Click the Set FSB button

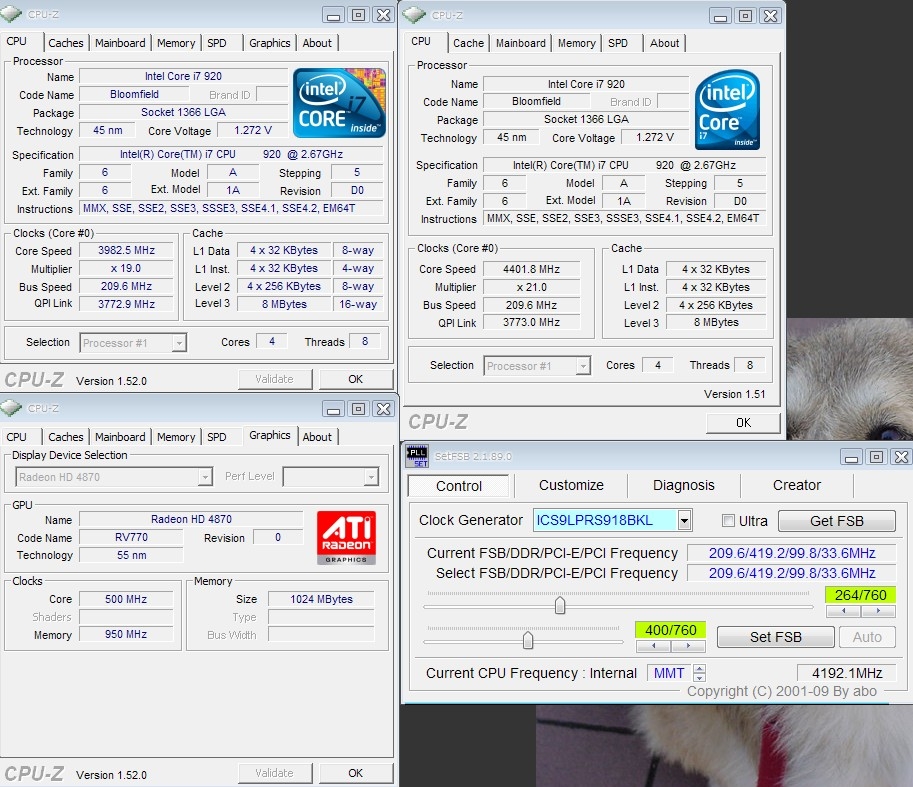point(775,637)
